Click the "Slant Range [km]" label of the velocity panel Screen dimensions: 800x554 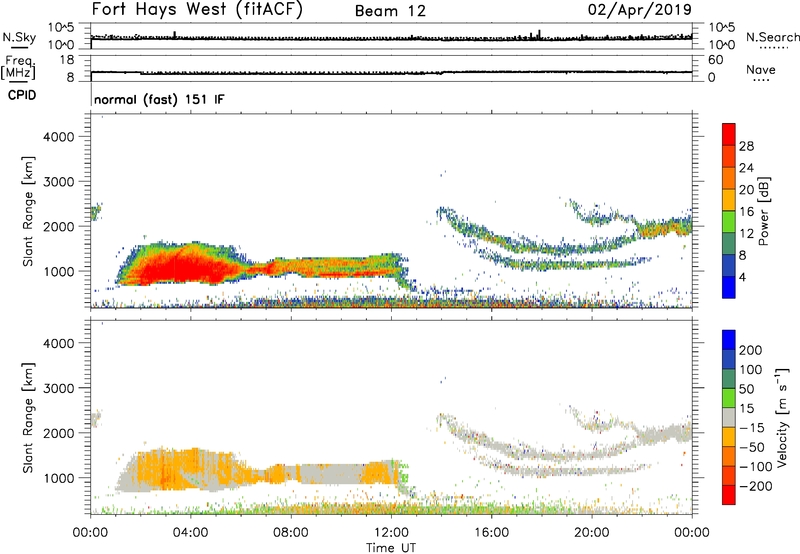pos(28,418)
